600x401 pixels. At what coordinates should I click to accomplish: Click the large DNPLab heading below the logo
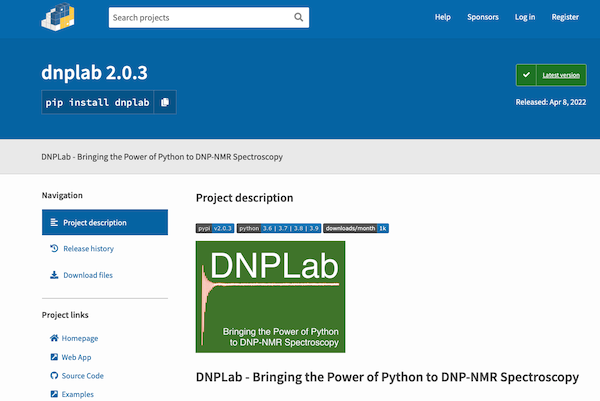(387, 377)
